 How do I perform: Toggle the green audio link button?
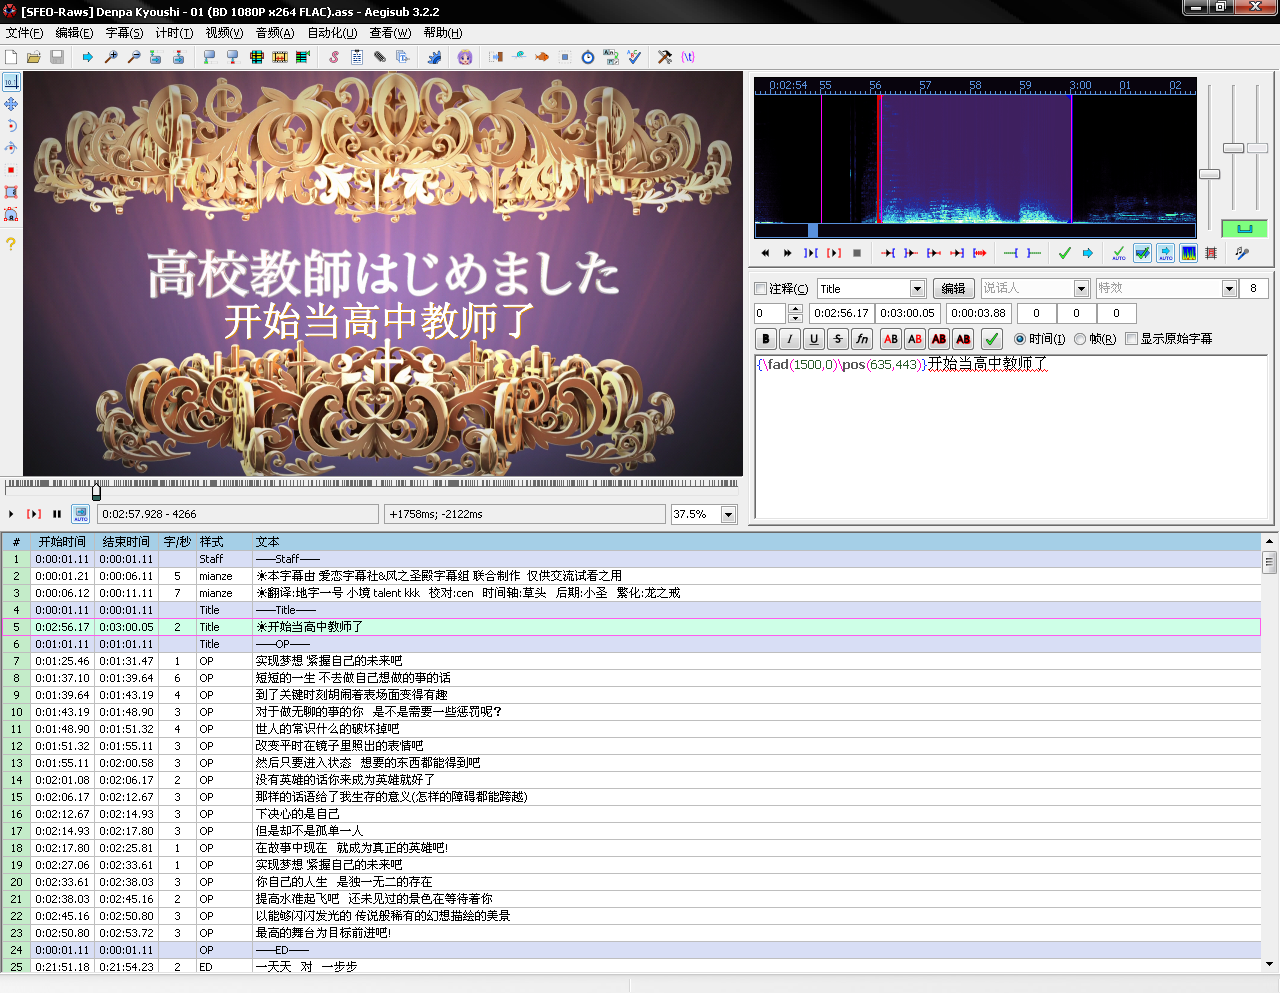pos(1245,229)
